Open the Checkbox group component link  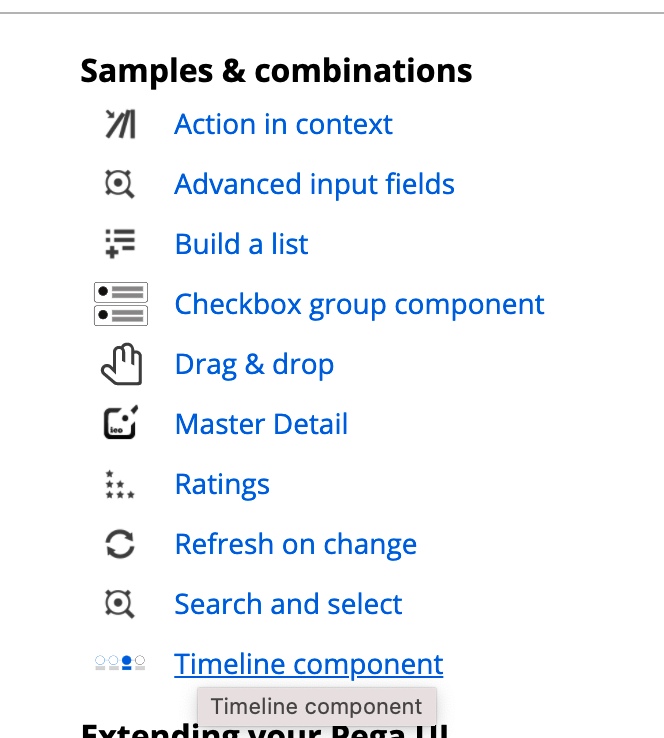pyautogui.click(x=359, y=305)
